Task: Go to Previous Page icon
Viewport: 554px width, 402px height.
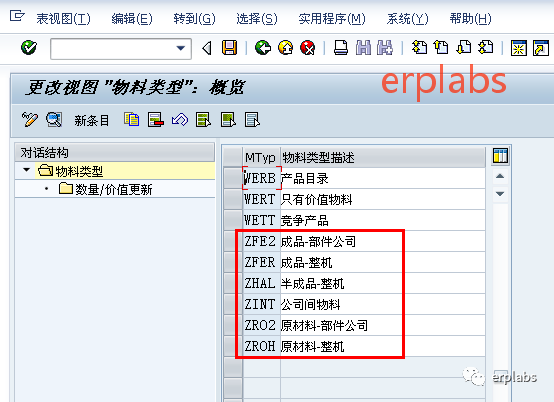Action: [441, 47]
